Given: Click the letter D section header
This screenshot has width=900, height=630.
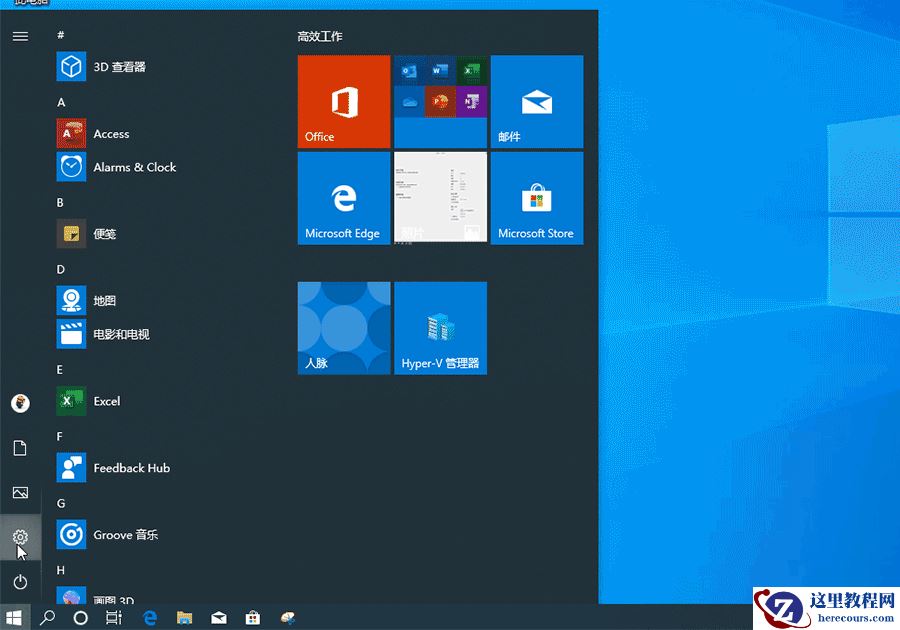Looking at the screenshot, I should pos(60,269).
